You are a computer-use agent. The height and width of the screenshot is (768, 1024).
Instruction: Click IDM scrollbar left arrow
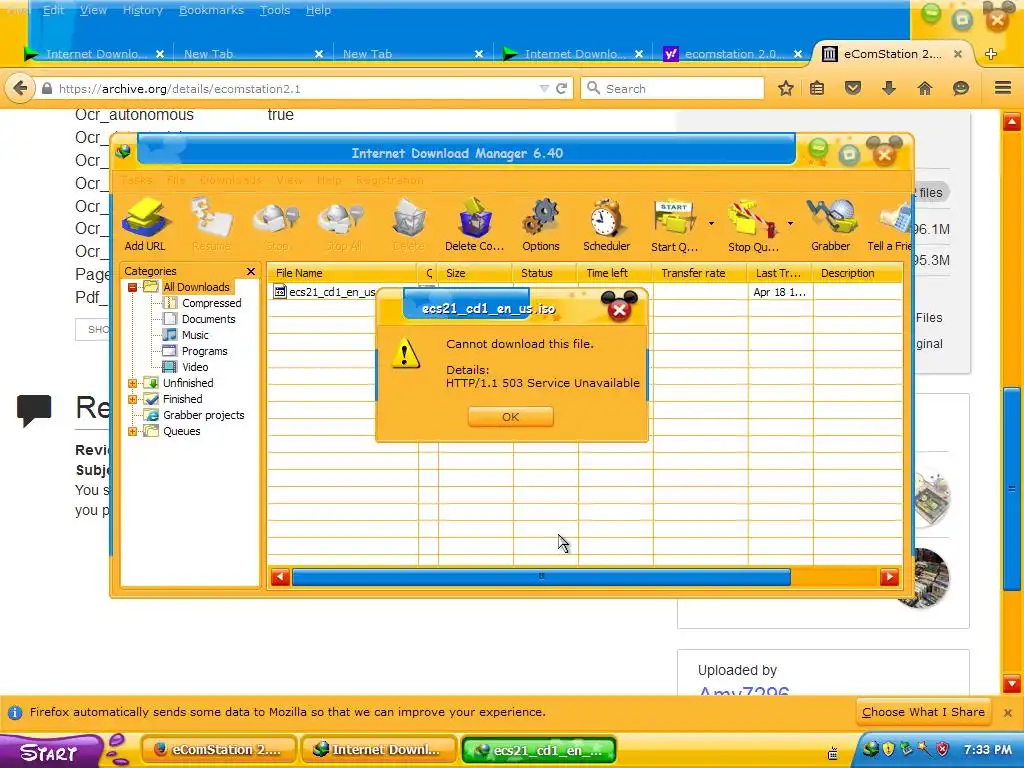280,577
